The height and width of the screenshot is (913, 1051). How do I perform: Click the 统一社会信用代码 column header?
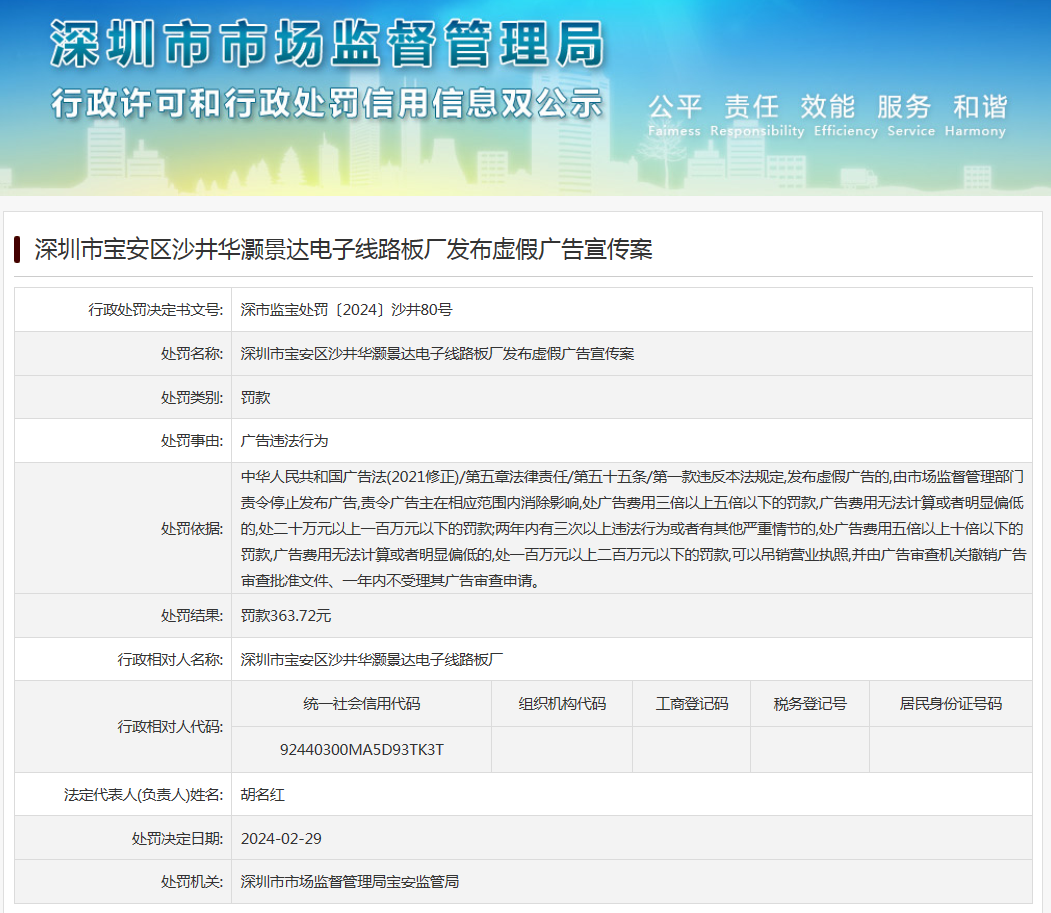pos(362,703)
